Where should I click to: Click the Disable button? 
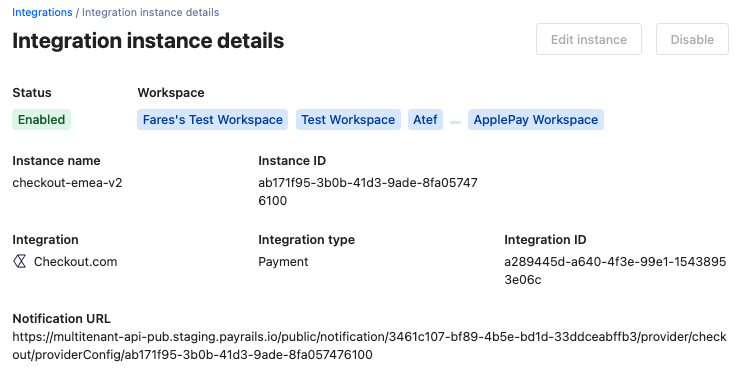click(x=692, y=39)
